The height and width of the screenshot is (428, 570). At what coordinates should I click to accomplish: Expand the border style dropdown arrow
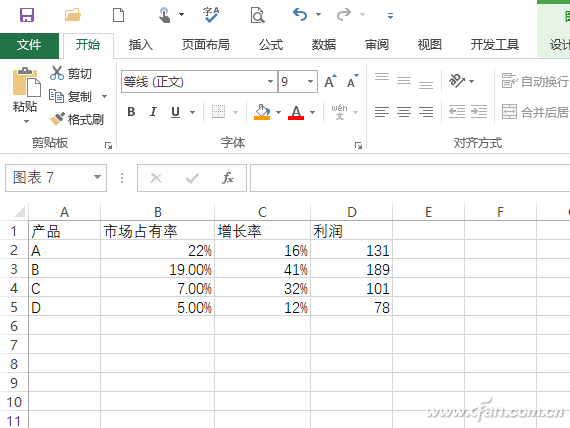(235, 112)
